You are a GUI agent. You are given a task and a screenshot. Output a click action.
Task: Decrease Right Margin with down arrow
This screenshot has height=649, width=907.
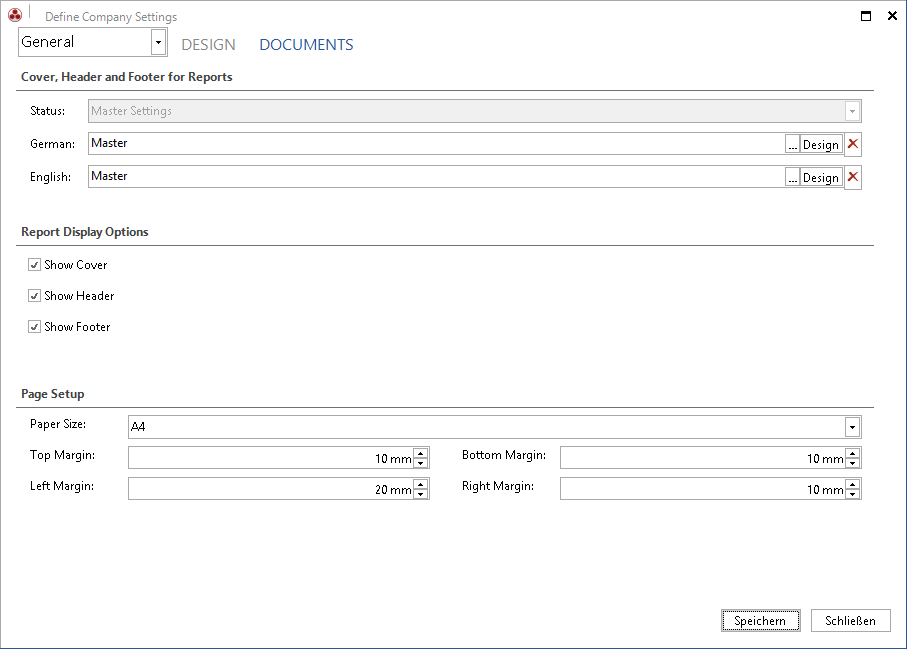[853, 493]
